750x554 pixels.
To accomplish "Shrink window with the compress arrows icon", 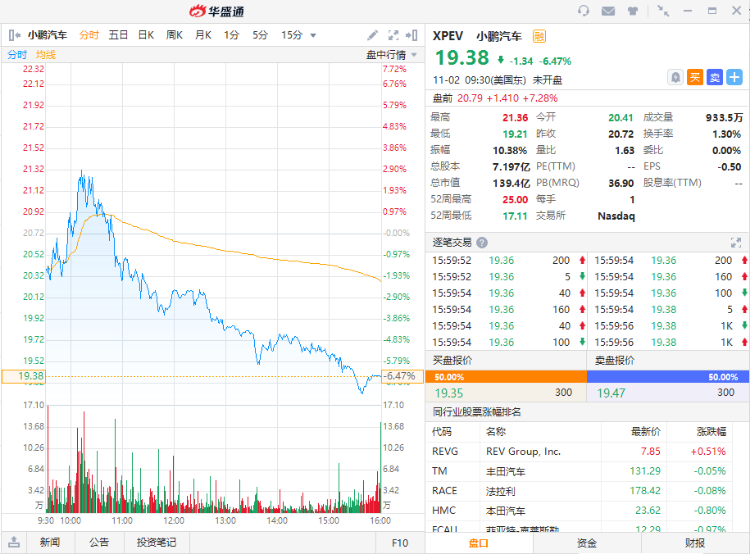I will pyautogui.click(x=663, y=11).
